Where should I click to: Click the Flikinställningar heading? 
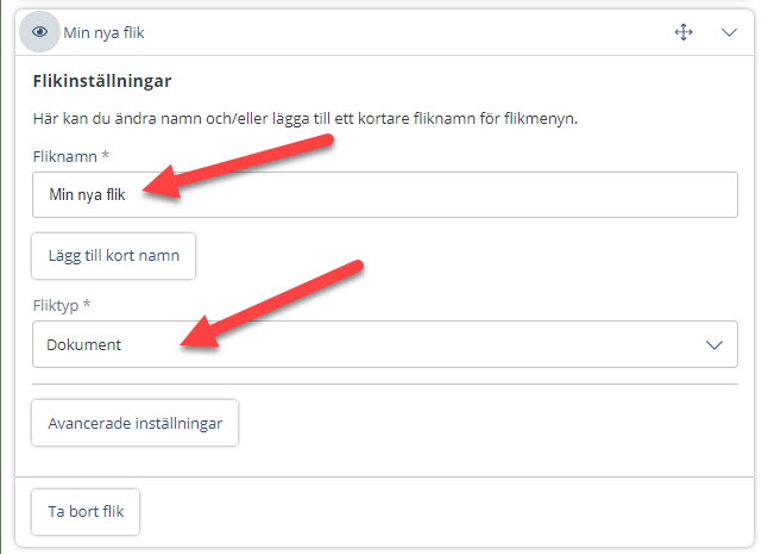(x=102, y=81)
